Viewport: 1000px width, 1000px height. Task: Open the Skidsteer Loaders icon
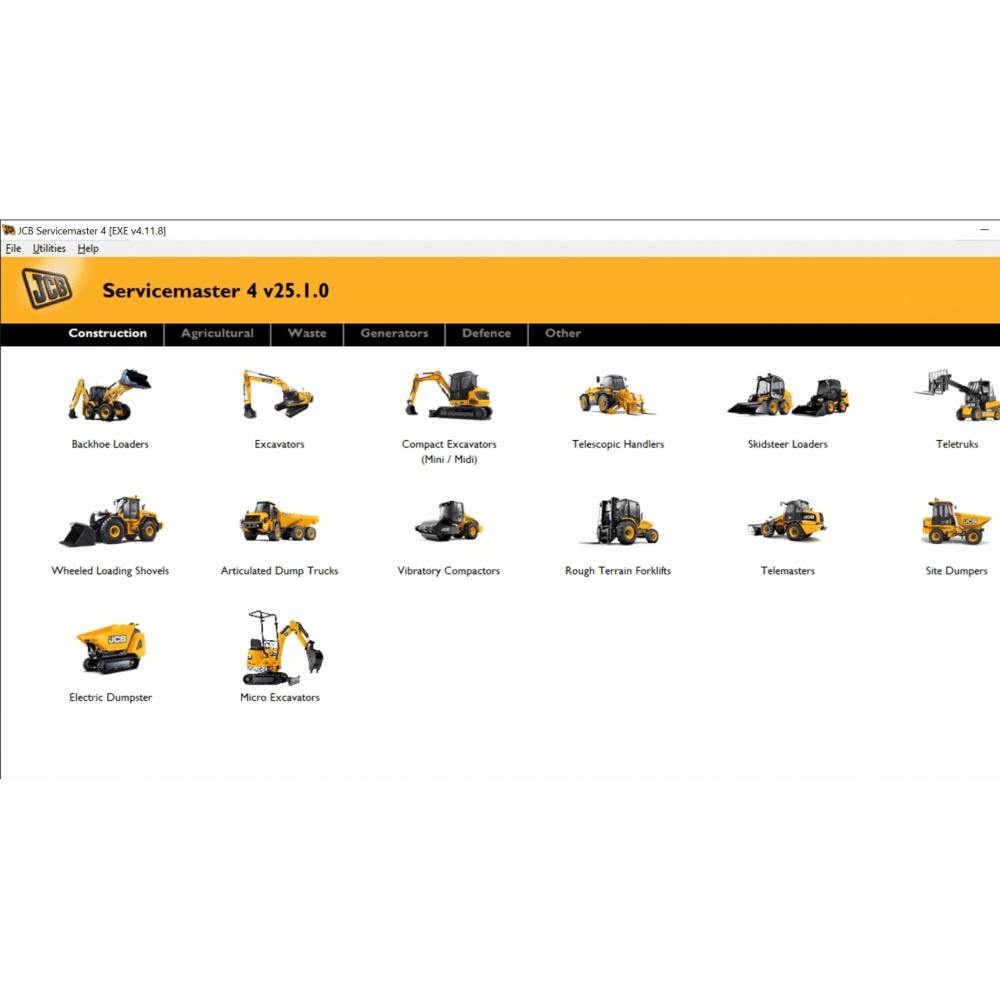[x=788, y=395]
